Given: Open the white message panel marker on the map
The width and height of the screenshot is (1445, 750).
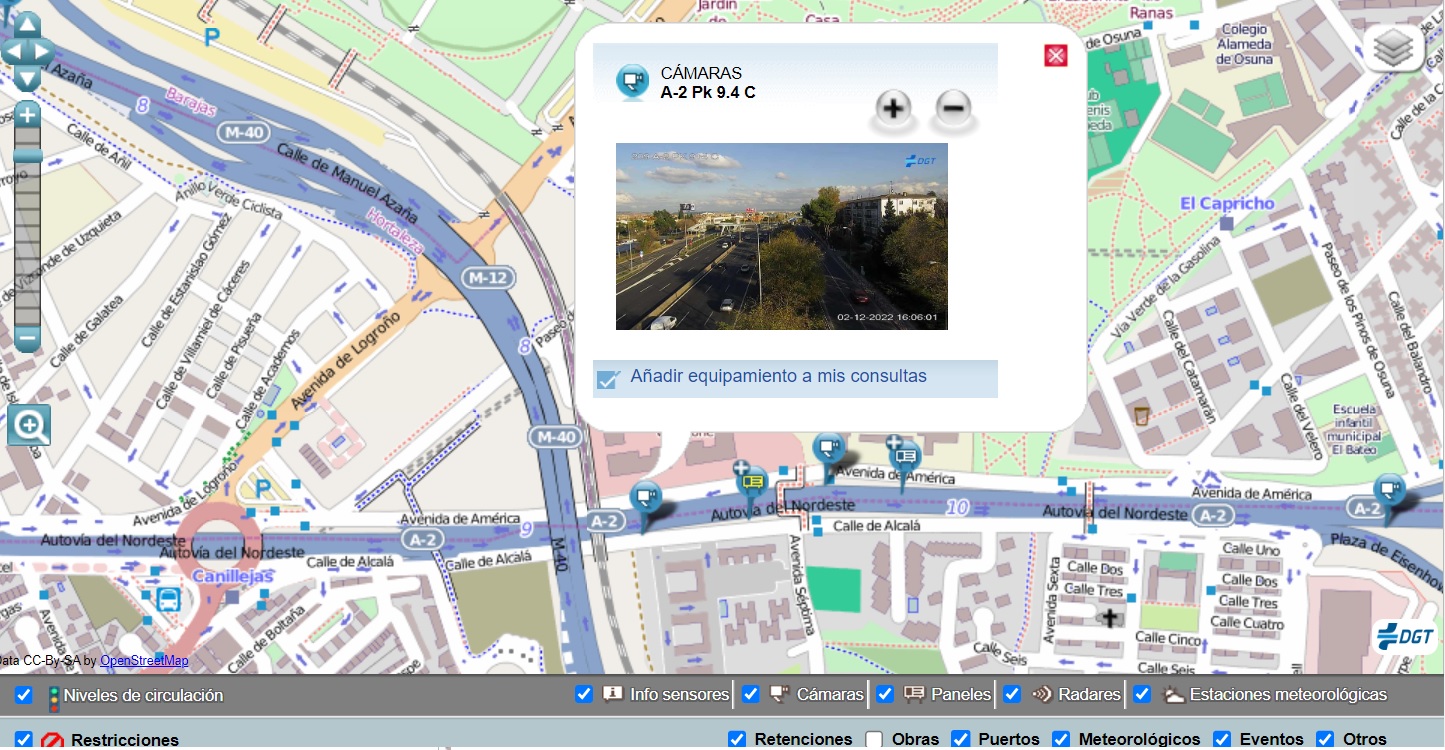Looking at the screenshot, I should coord(905,456).
